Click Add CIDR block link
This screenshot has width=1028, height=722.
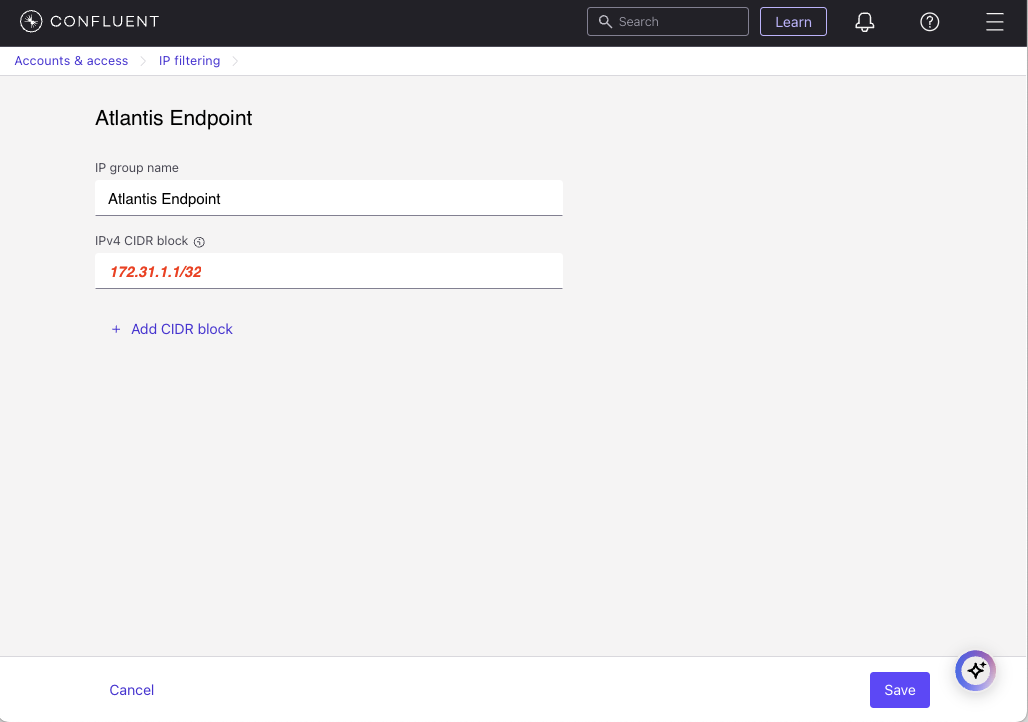182,329
